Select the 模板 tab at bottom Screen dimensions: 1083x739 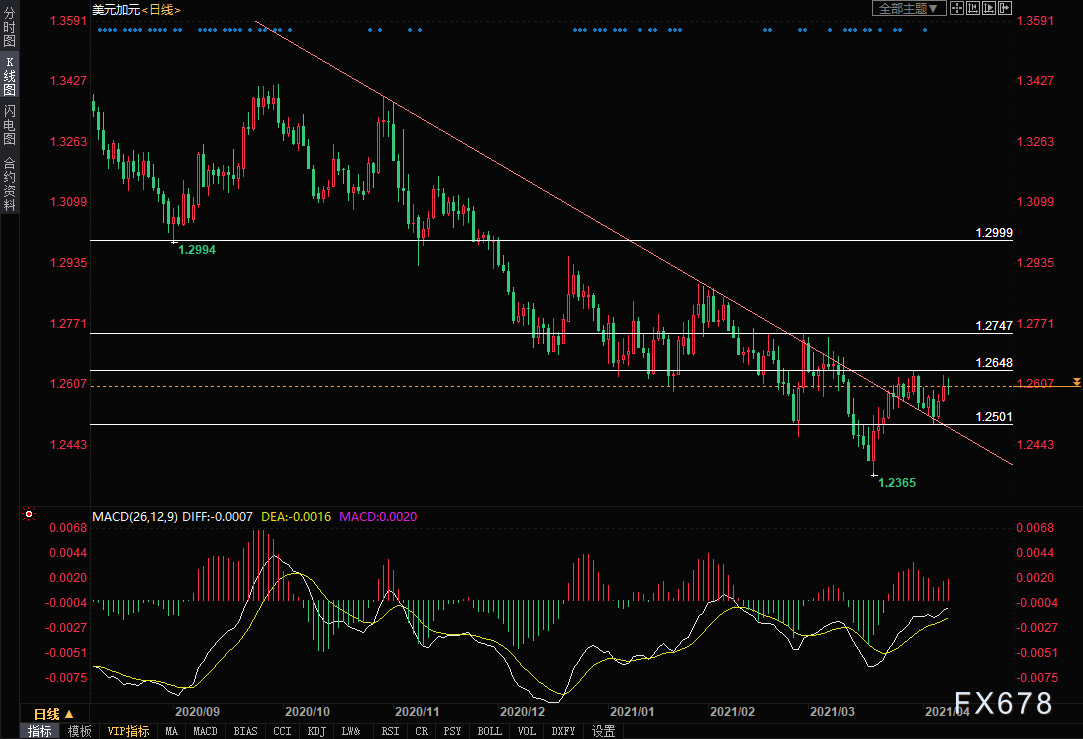tap(79, 731)
